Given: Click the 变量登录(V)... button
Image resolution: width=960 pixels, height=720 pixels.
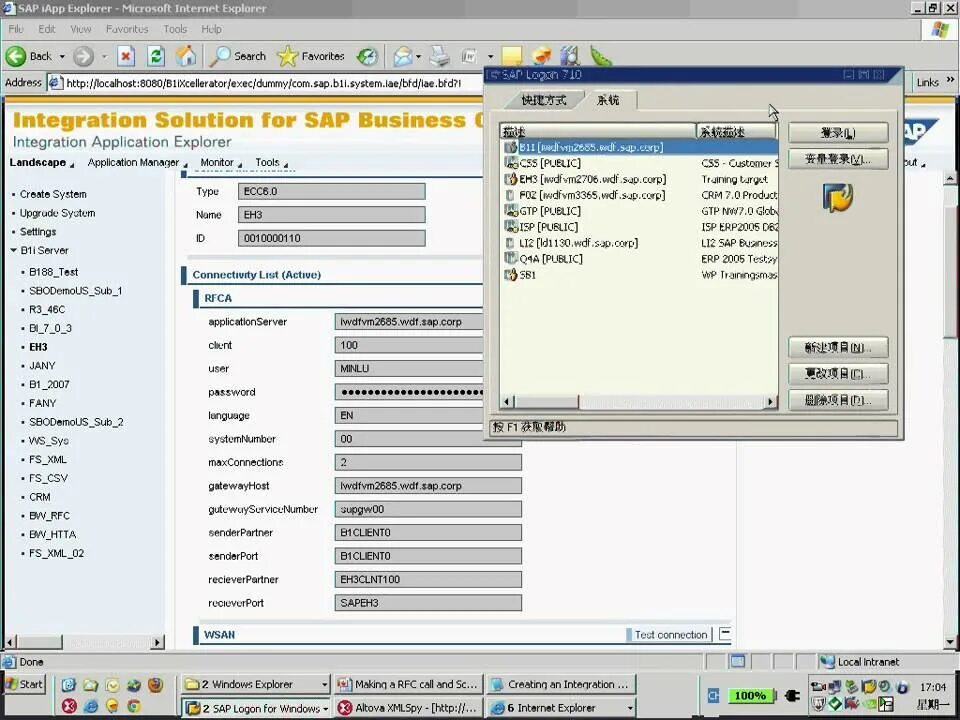Looking at the screenshot, I should [x=838, y=159].
